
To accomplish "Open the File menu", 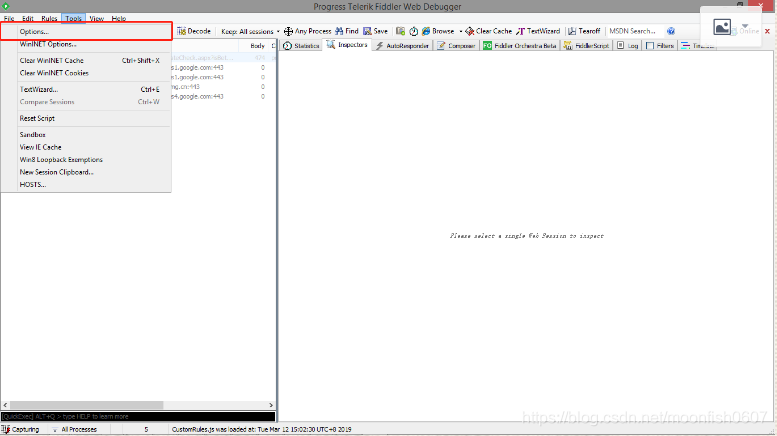I will [x=9, y=18].
